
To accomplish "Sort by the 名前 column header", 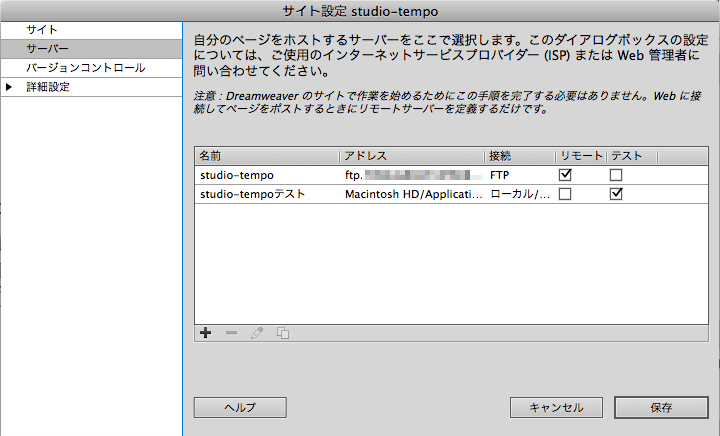I will point(267,156).
